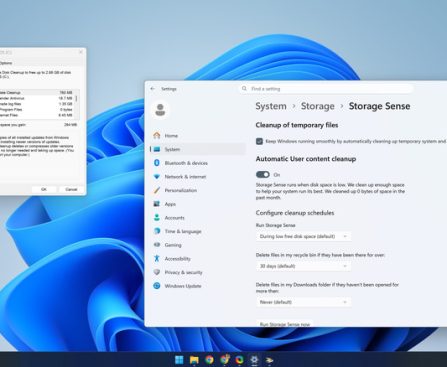Open the user profile avatar in Settings
The height and width of the screenshot is (367, 447).
160,110
